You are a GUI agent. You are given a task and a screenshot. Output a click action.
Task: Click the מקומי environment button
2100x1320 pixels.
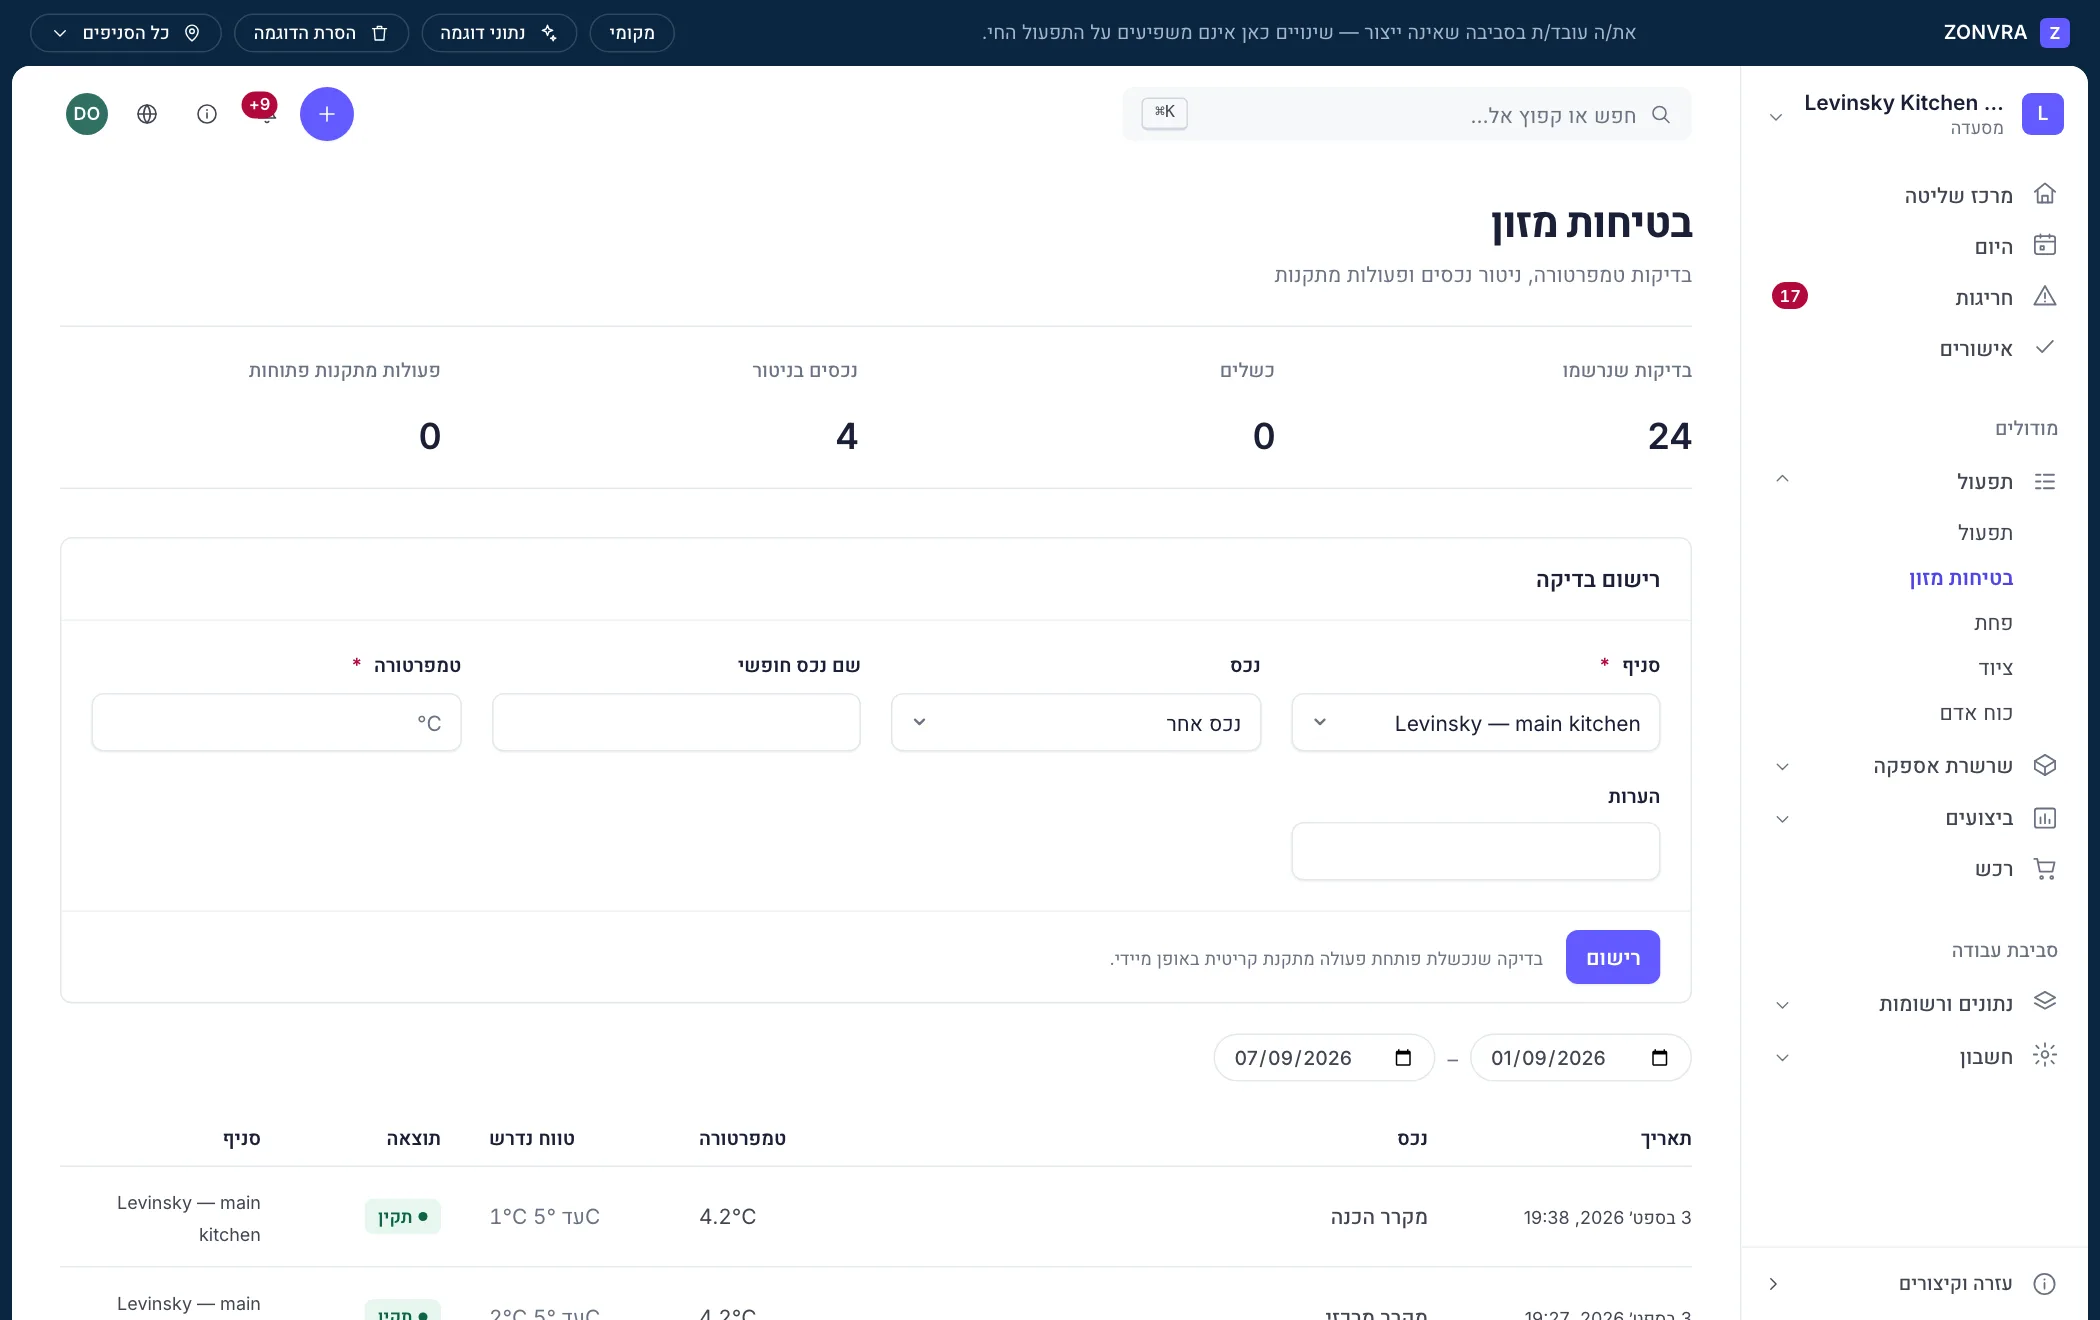pos(632,33)
